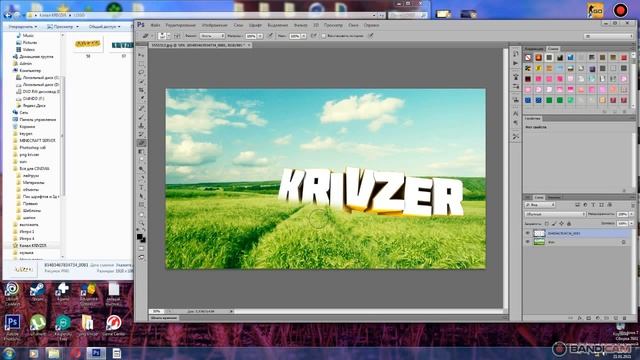Select the Horizontal Type tool
Screen dimensions: 640x360
tap(141, 187)
